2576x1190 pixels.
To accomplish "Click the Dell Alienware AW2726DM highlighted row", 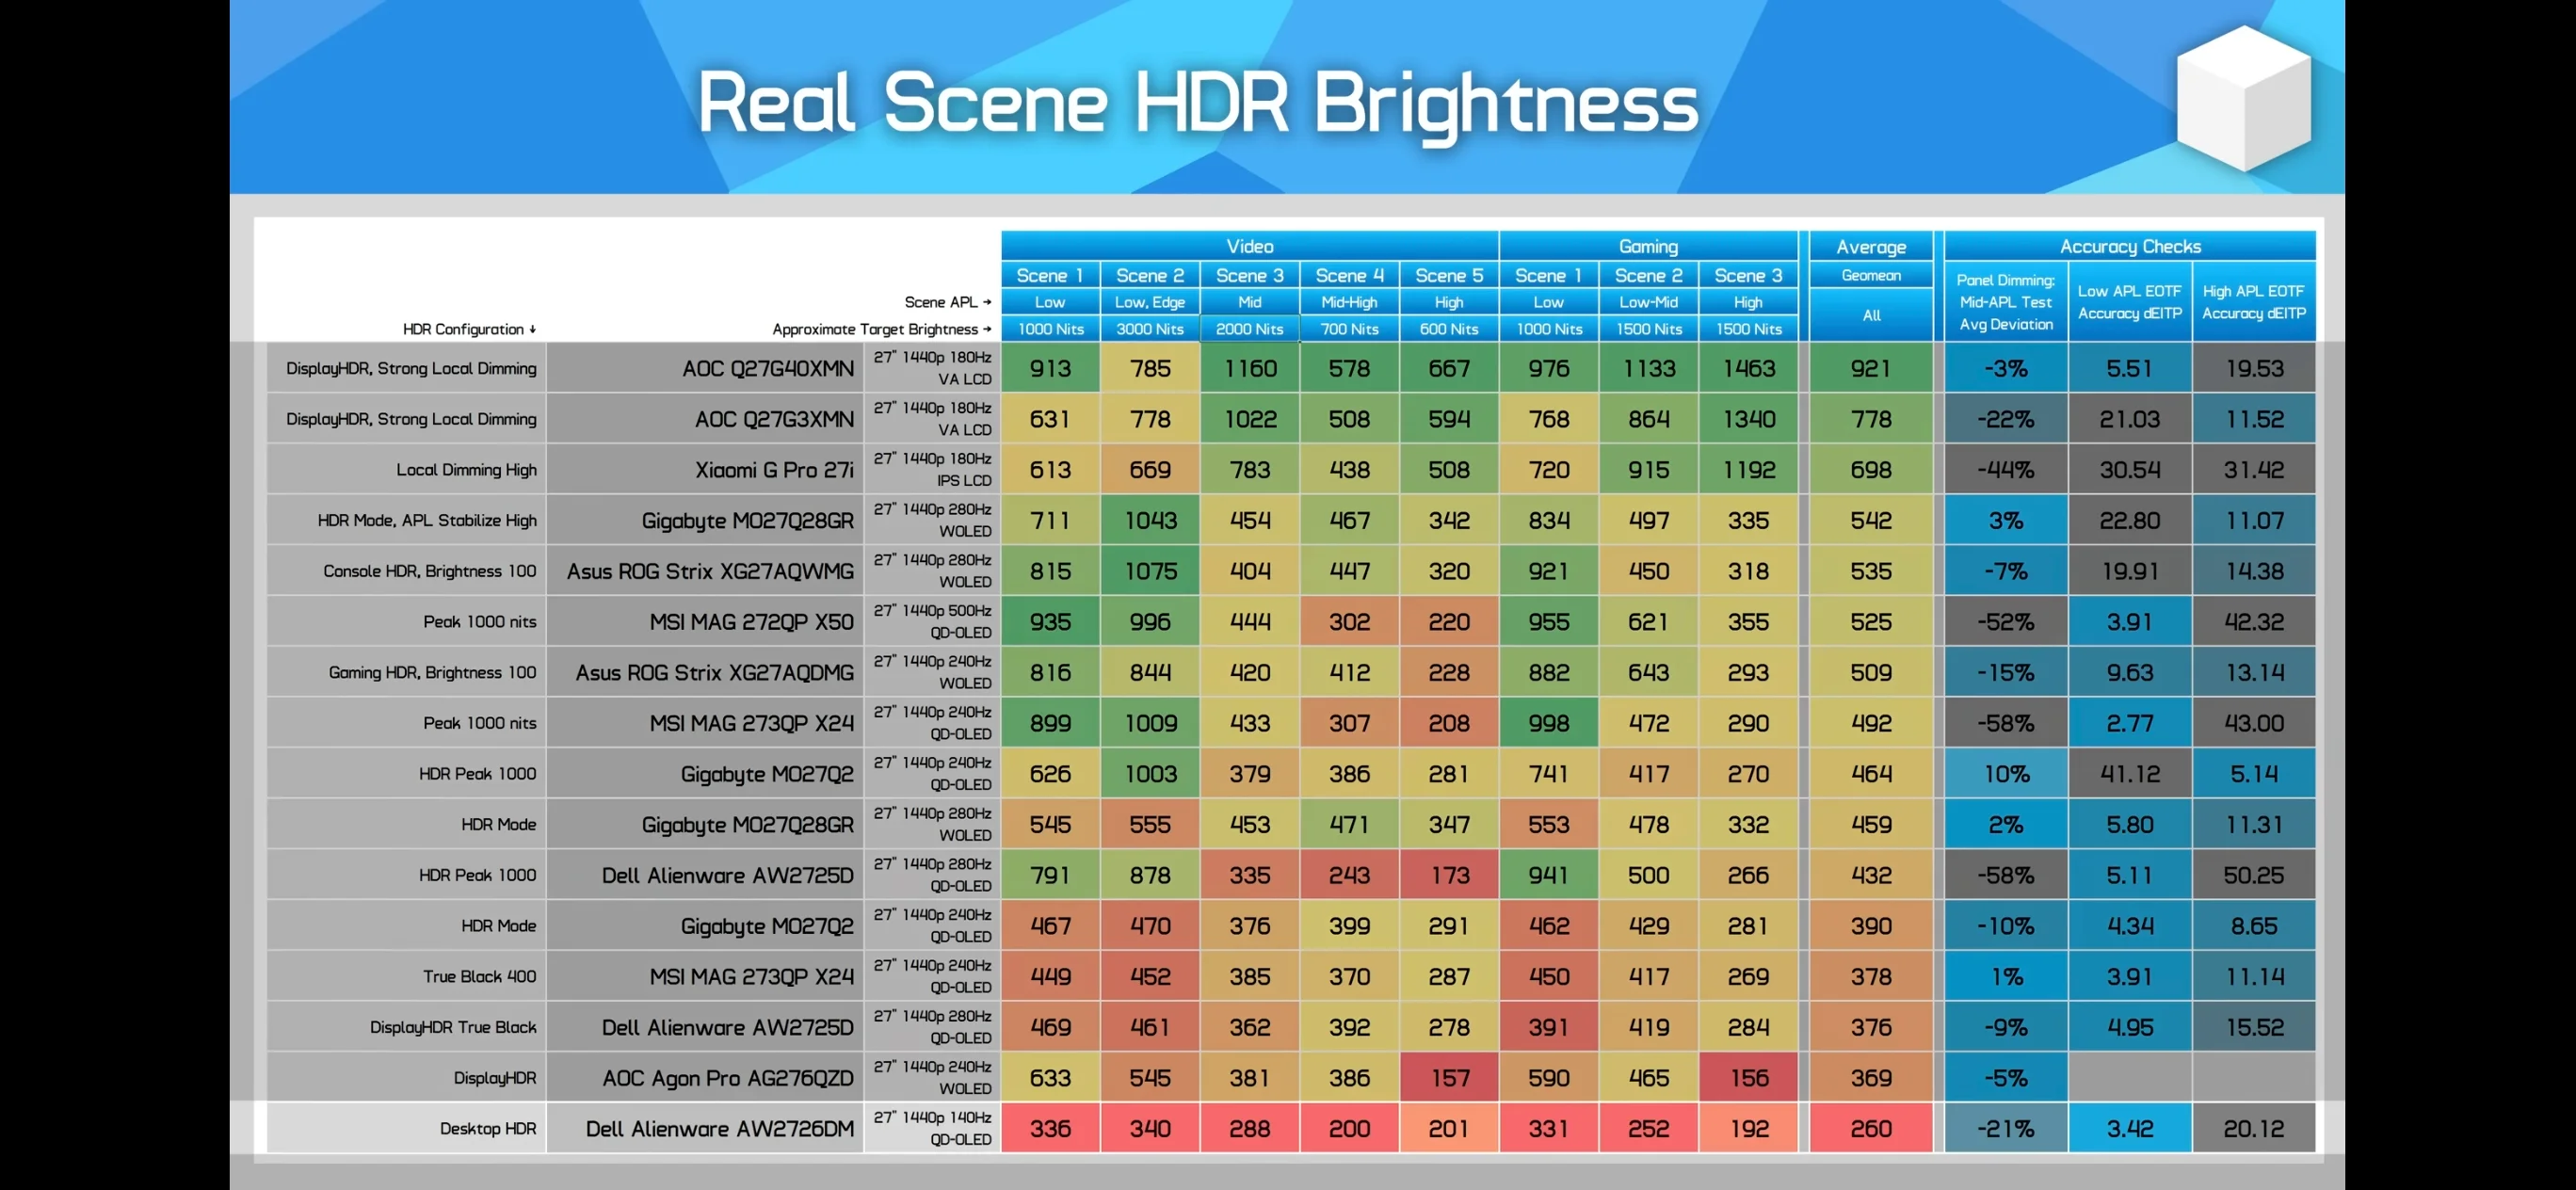I will [1290, 1128].
